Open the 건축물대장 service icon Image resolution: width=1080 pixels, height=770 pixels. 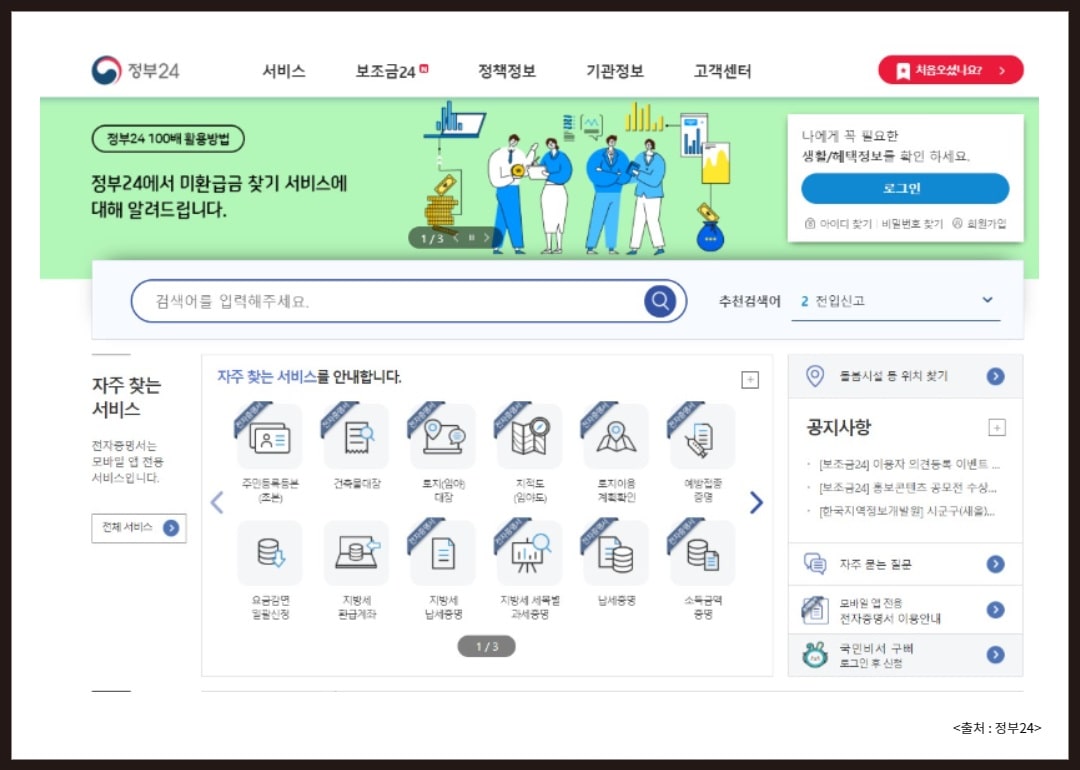[357, 437]
